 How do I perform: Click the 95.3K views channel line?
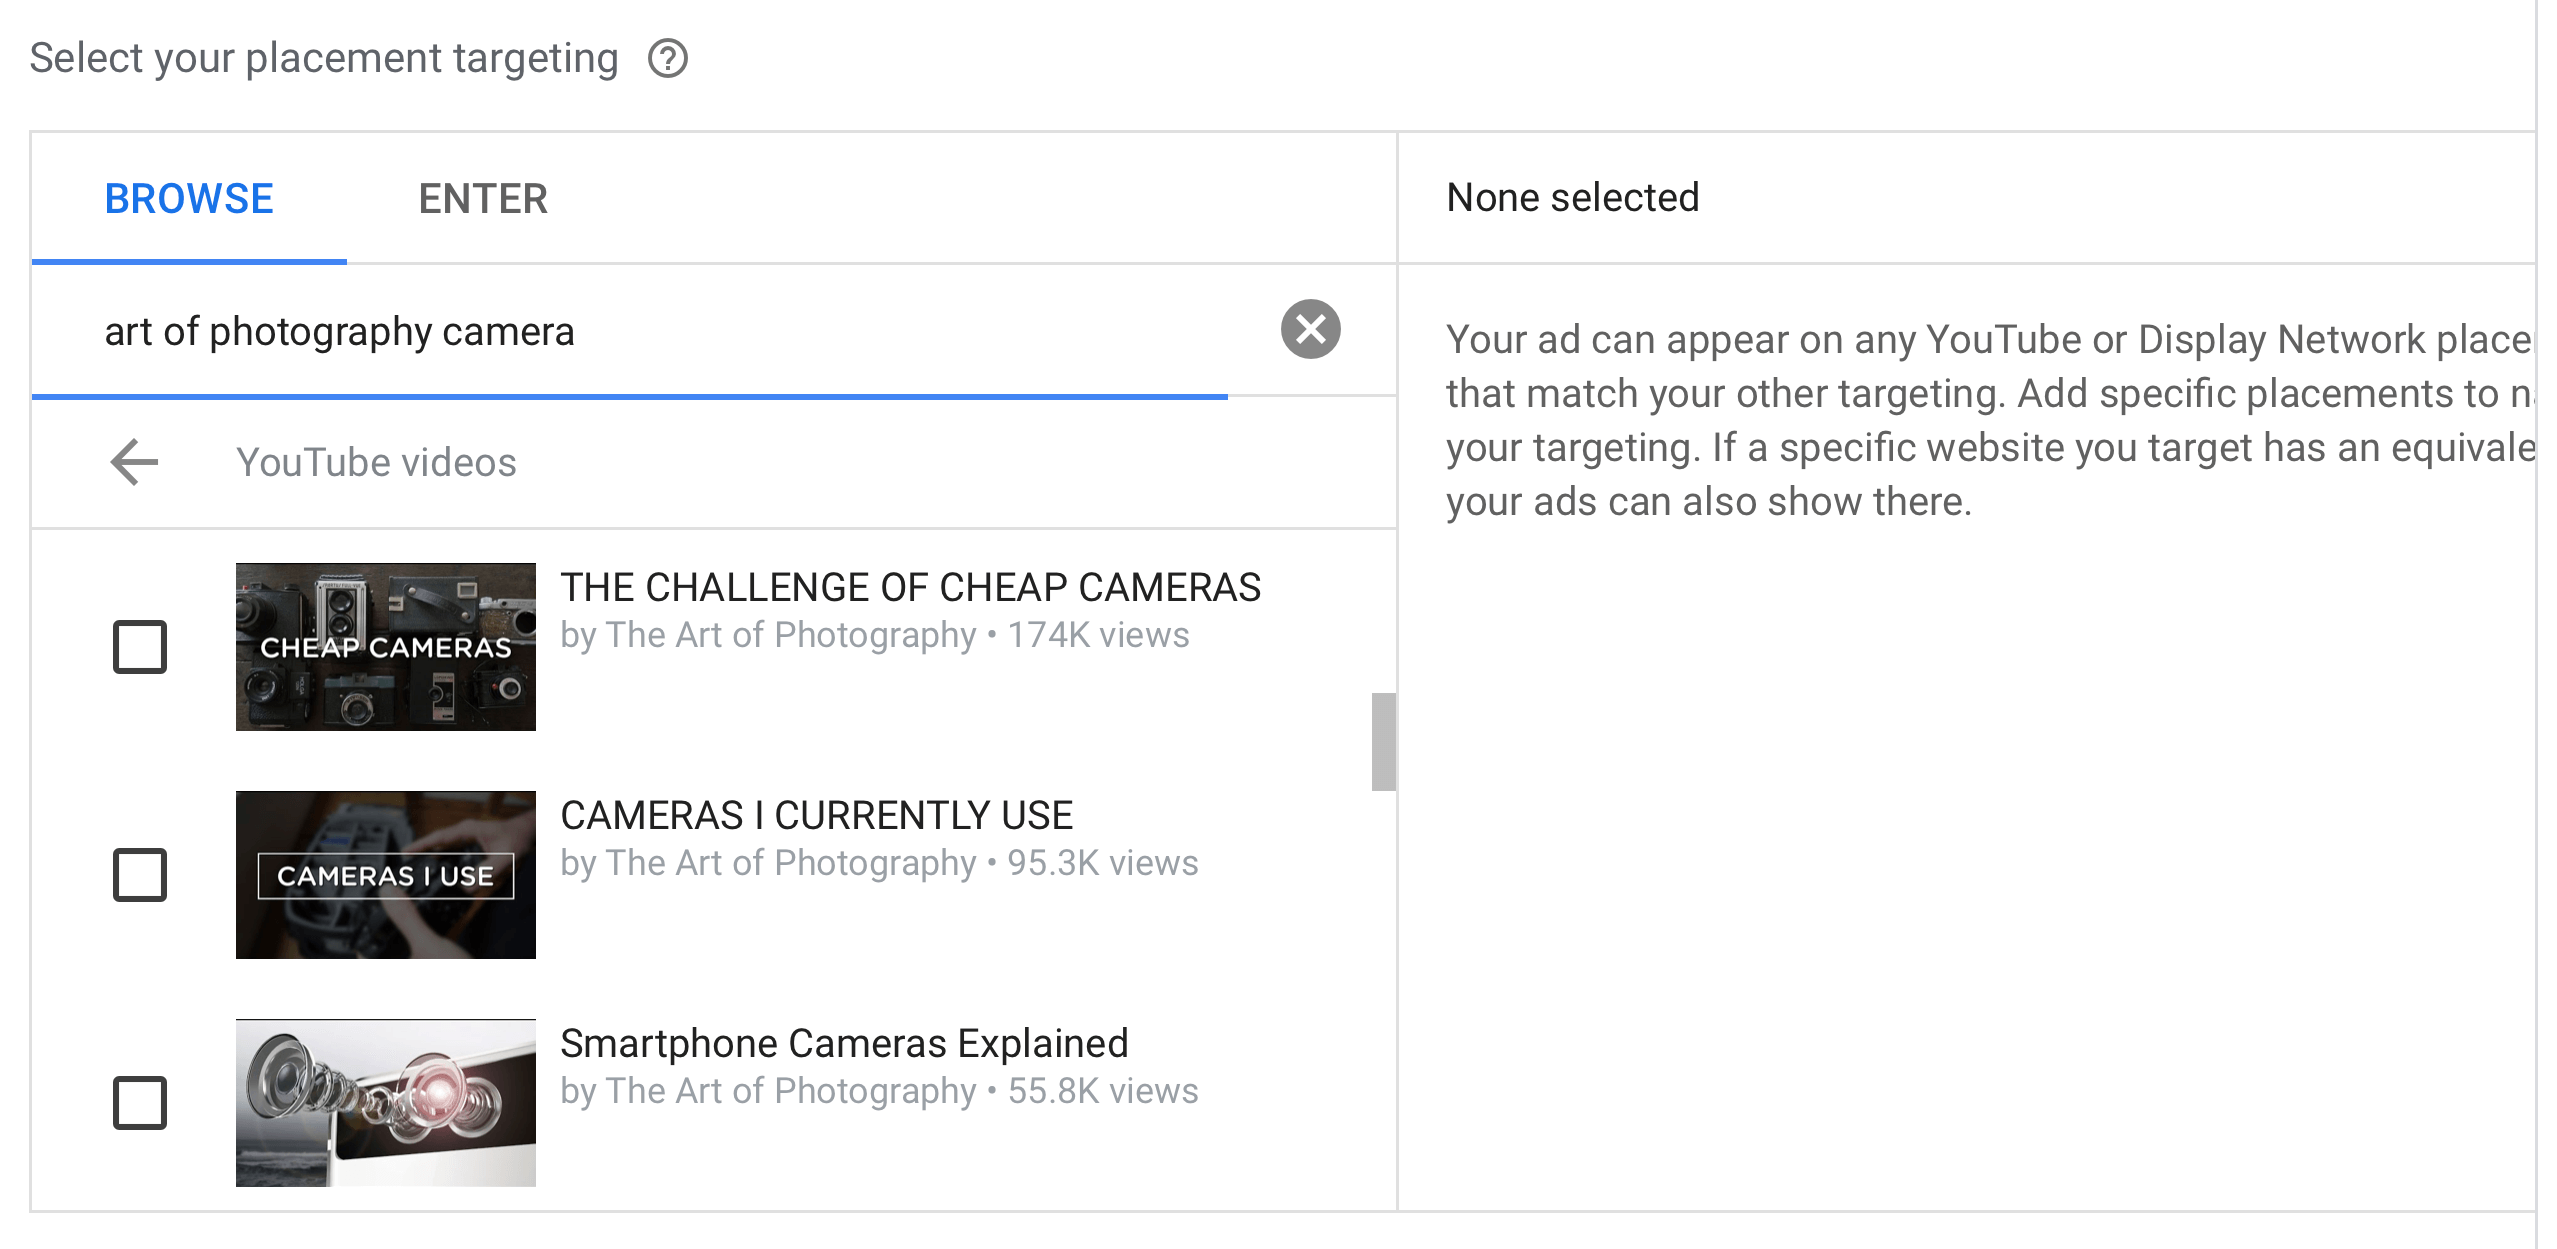pyautogui.click(x=879, y=863)
